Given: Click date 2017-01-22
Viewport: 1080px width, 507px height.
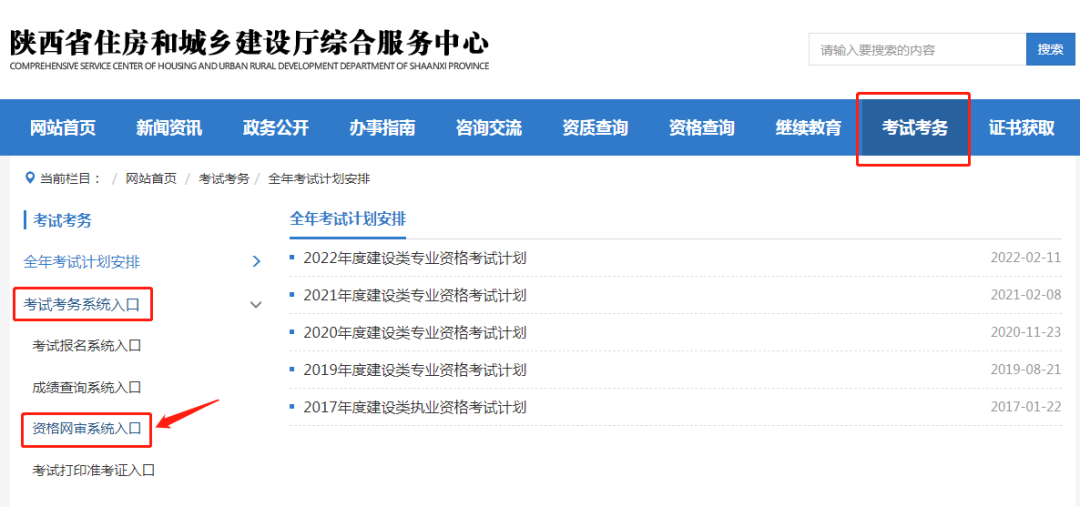Looking at the screenshot, I should 1026,407.
